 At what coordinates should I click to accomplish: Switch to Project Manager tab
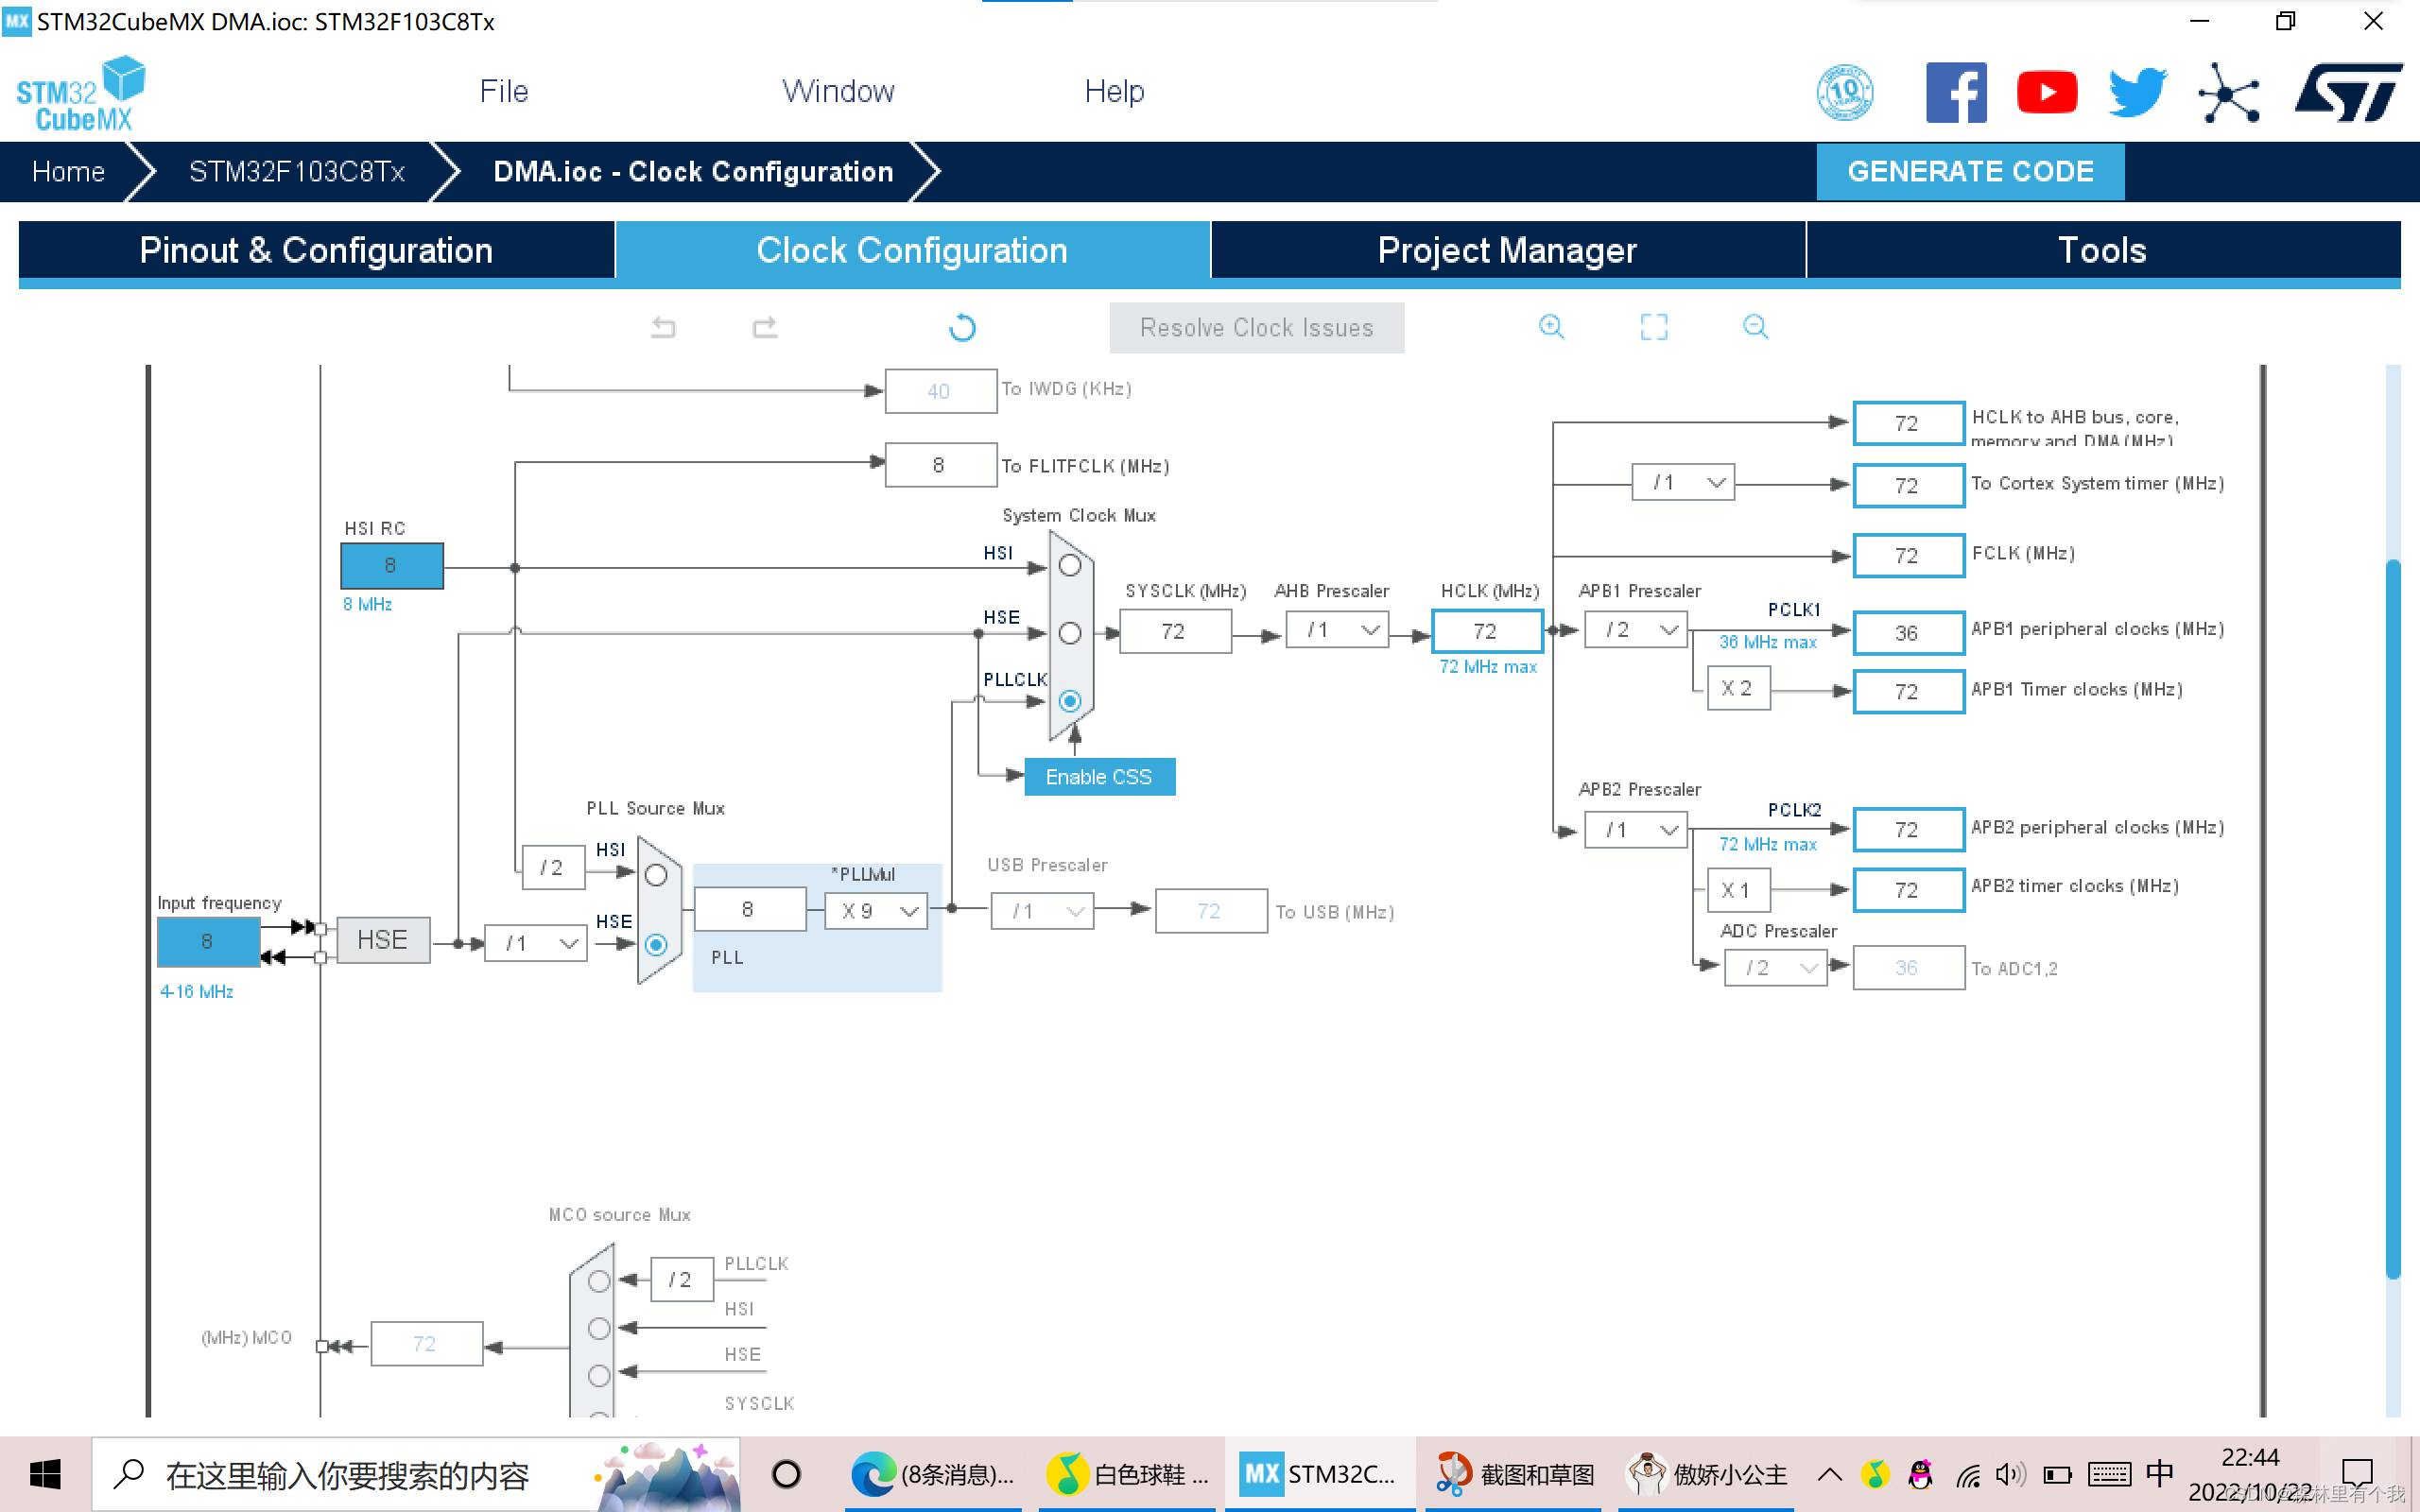[x=1507, y=250]
